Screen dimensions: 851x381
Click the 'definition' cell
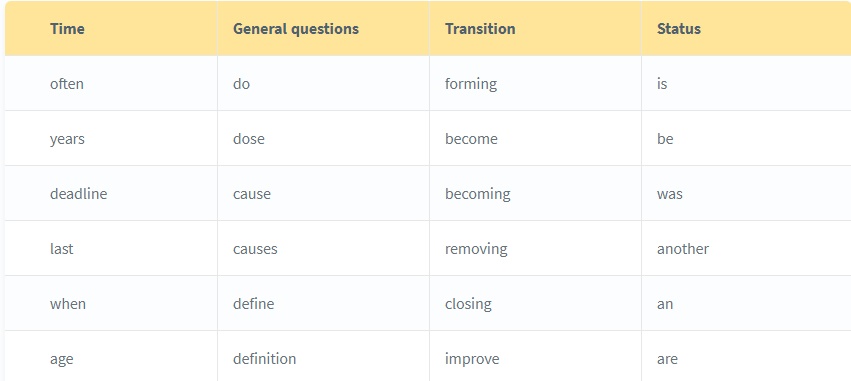323,356
